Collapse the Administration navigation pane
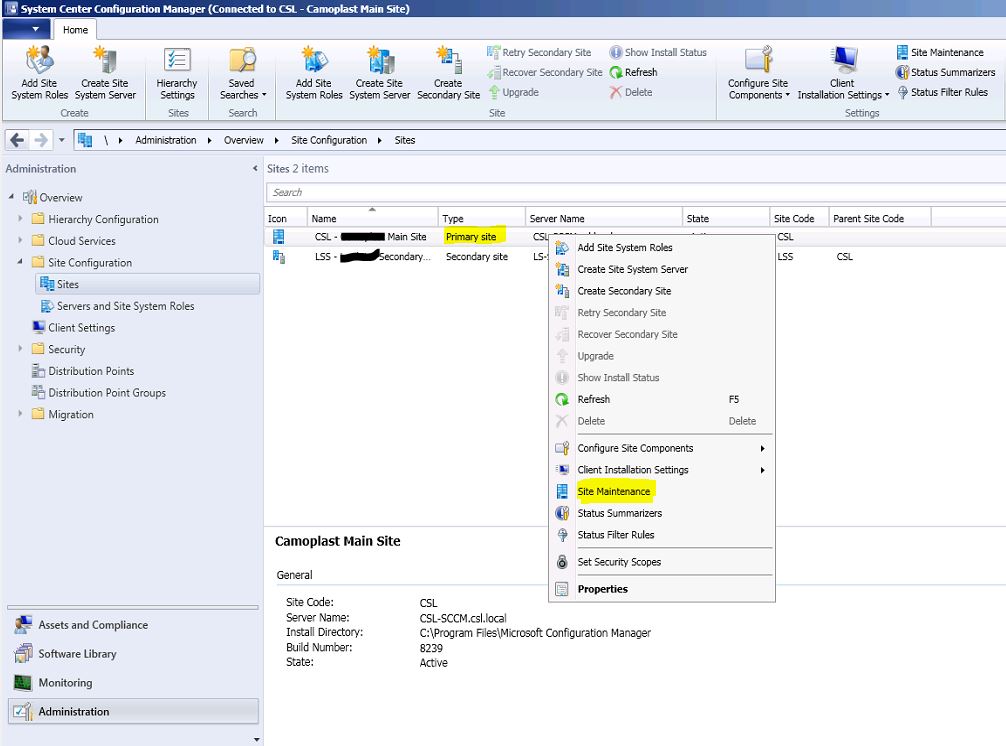1006x746 pixels. coord(255,169)
